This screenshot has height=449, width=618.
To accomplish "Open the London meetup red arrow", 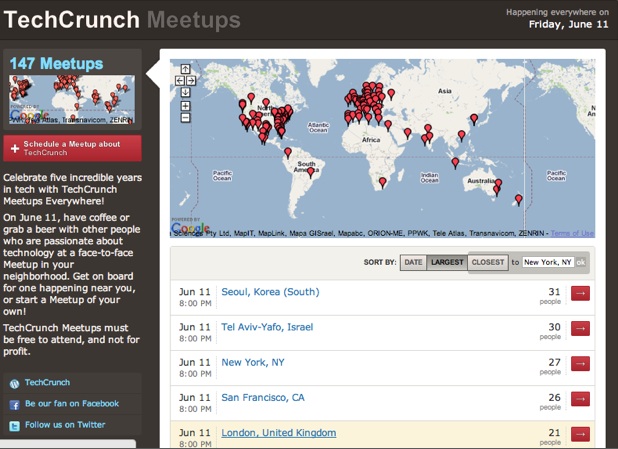I will coord(580,434).
